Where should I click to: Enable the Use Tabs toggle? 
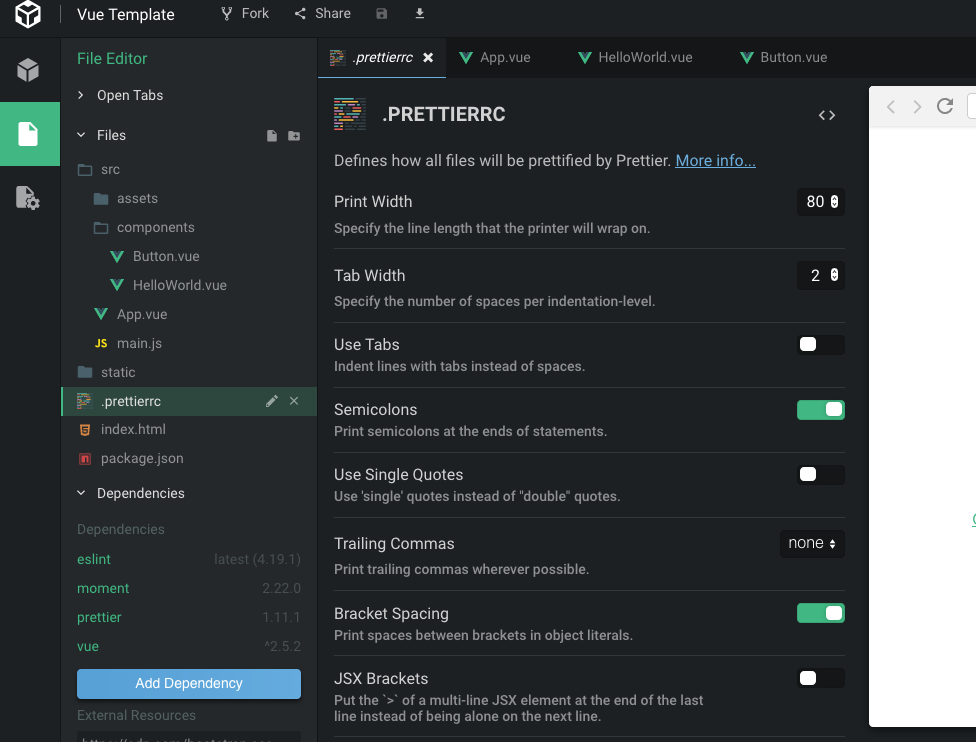pyautogui.click(x=820, y=345)
